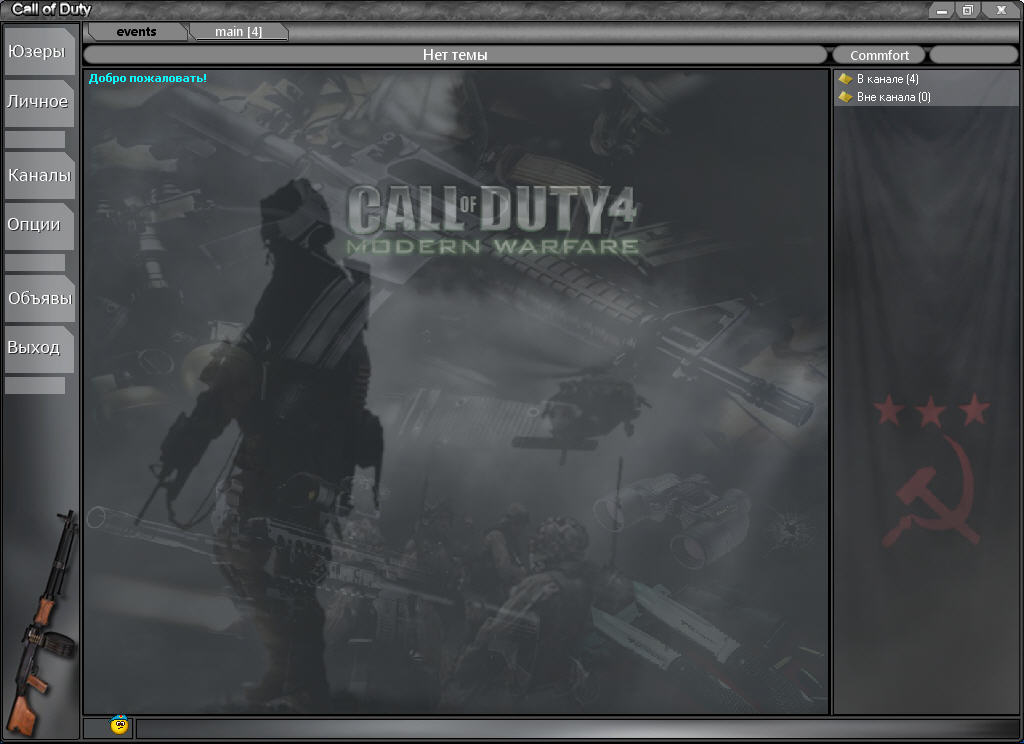Focus the message input field
The width and height of the screenshot is (1024, 744).
[x=577, y=728]
